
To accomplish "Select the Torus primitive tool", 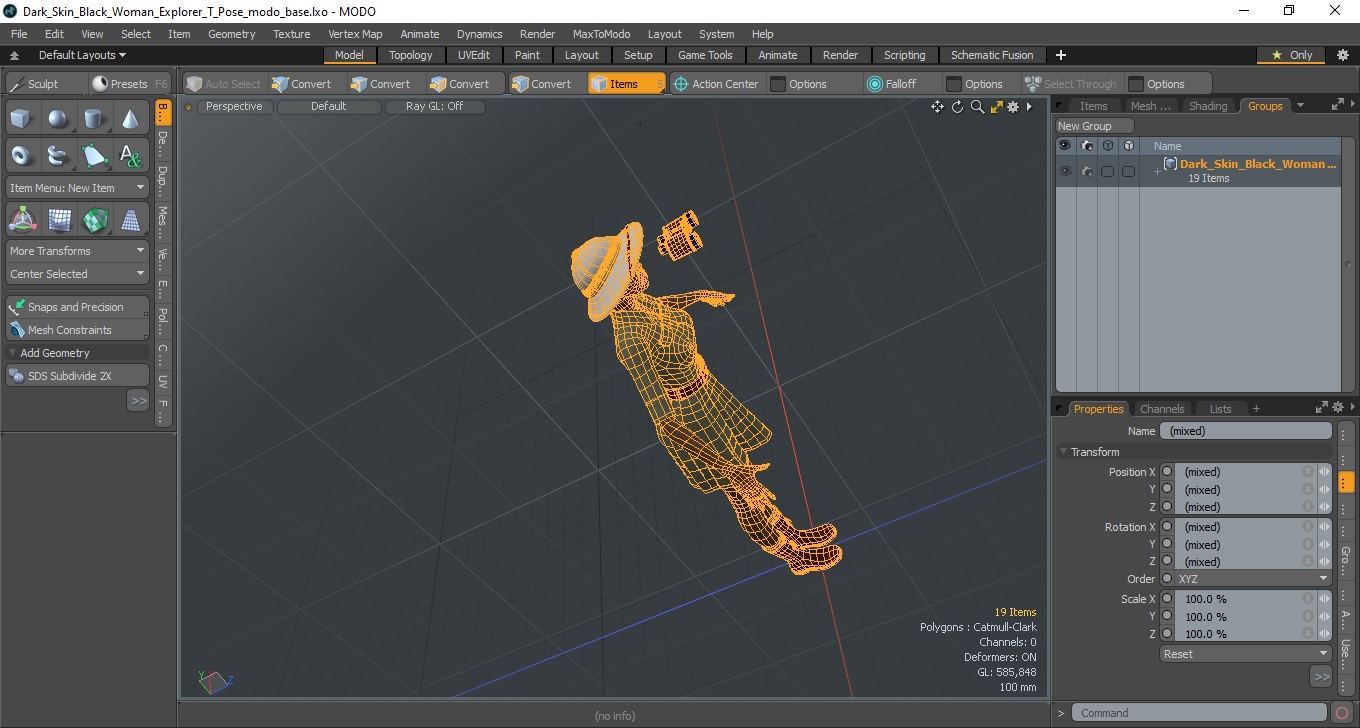I will pos(22,156).
